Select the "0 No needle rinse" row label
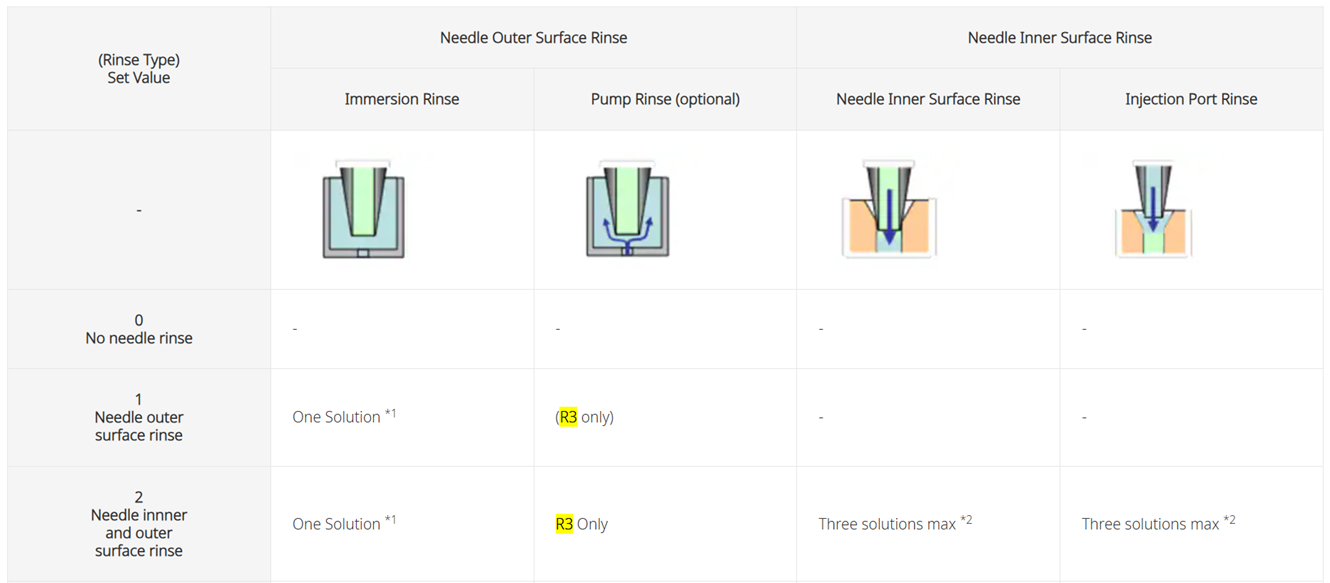Image resolution: width=1330 pixels, height=583 pixels. tap(139, 329)
